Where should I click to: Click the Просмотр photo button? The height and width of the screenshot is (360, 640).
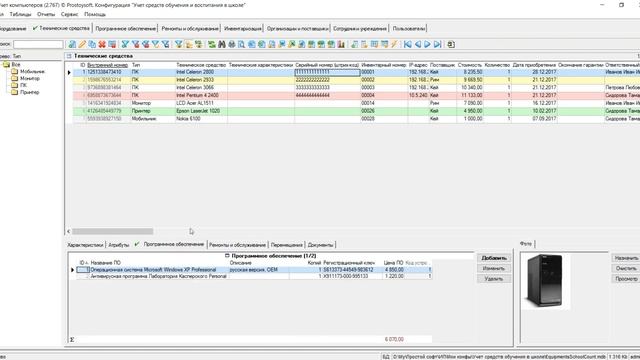(626, 279)
